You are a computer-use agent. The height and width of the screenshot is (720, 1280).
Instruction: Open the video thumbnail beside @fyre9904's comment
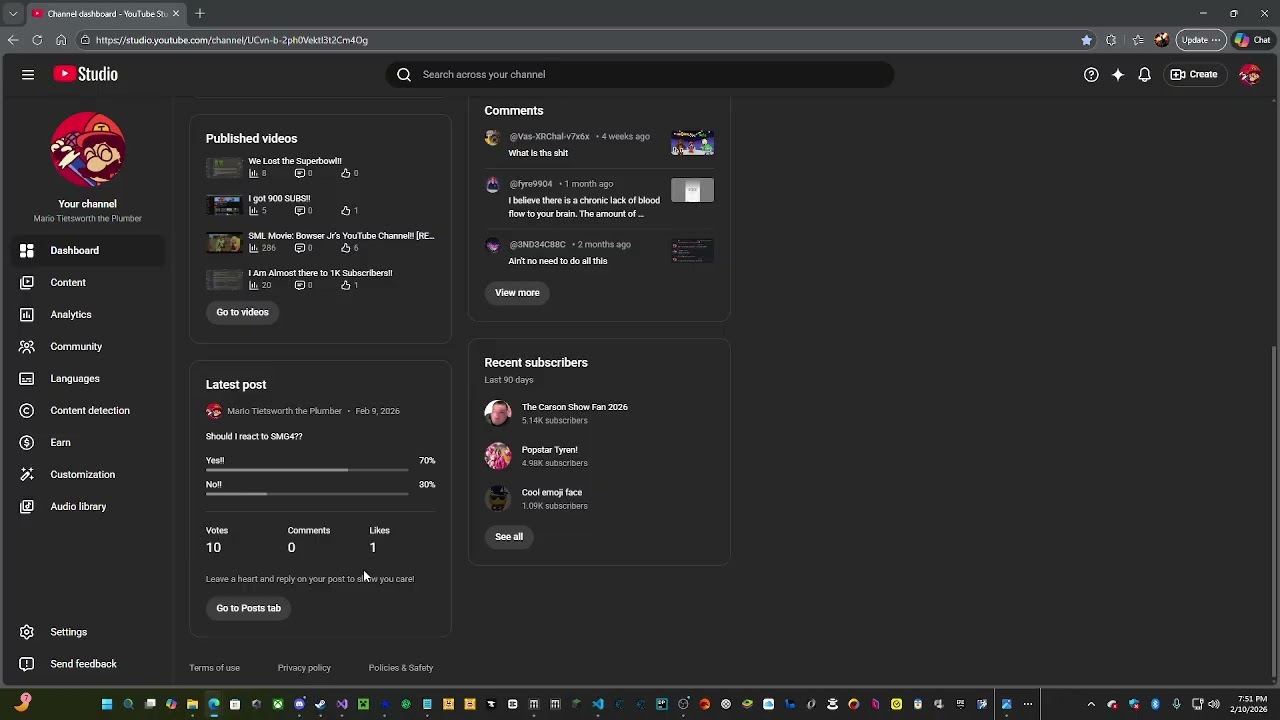[x=692, y=190]
